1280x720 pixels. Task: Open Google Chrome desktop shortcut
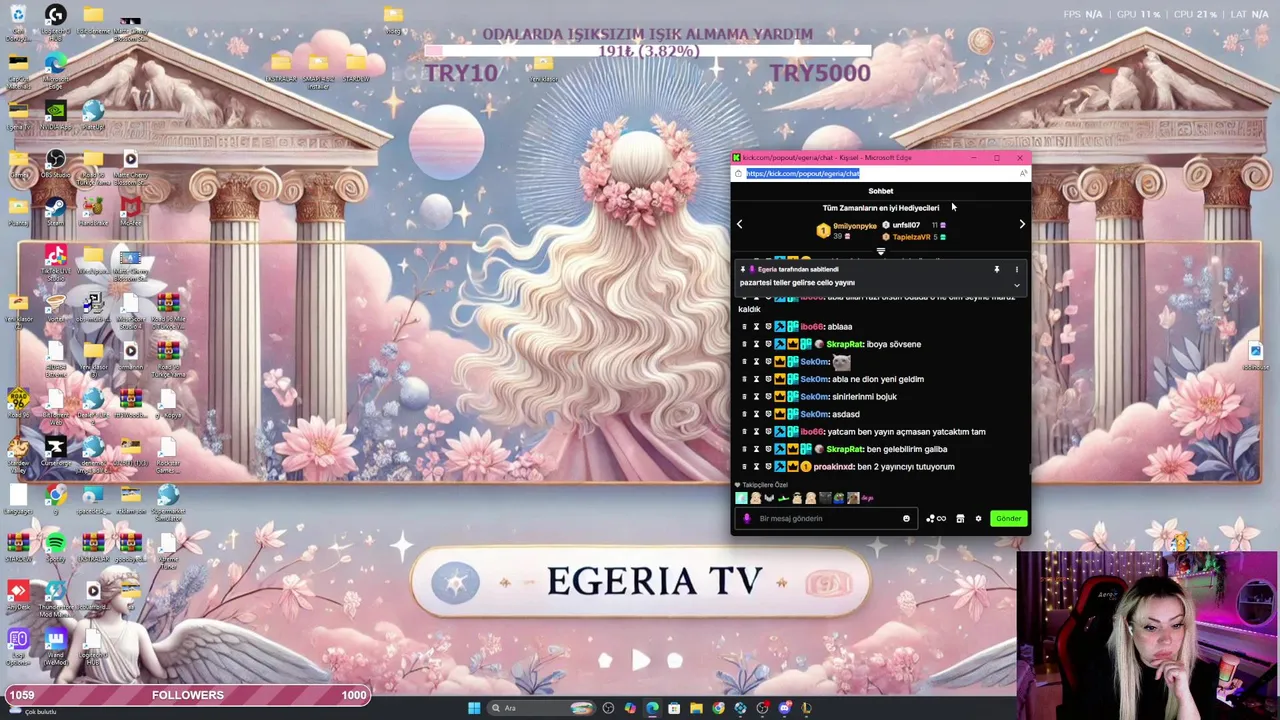click(55, 499)
